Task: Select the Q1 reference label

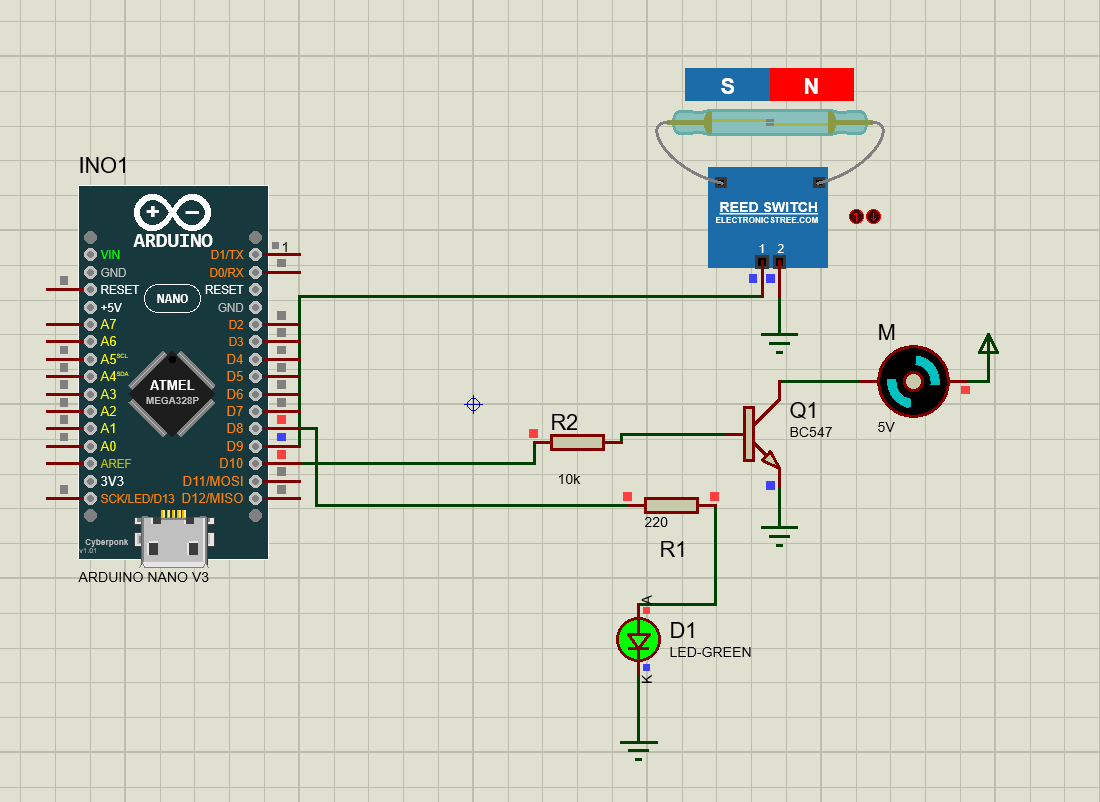Action: click(803, 410)
